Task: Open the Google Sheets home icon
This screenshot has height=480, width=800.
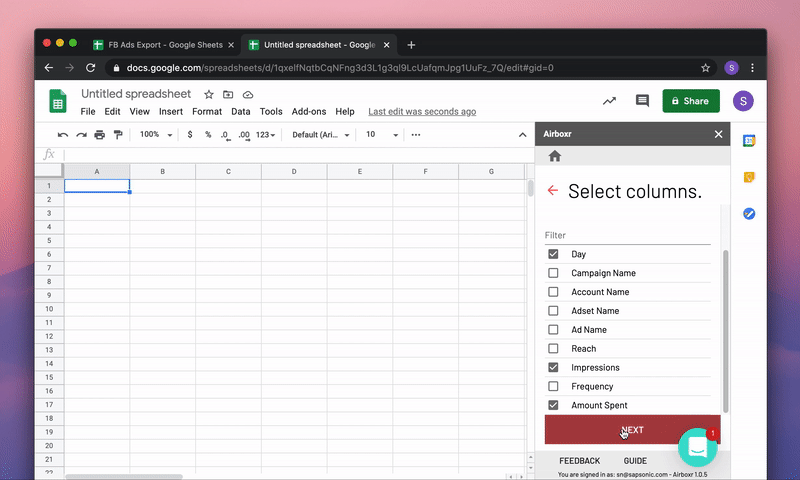Action: pyautogui.click(x=58, y=101)
